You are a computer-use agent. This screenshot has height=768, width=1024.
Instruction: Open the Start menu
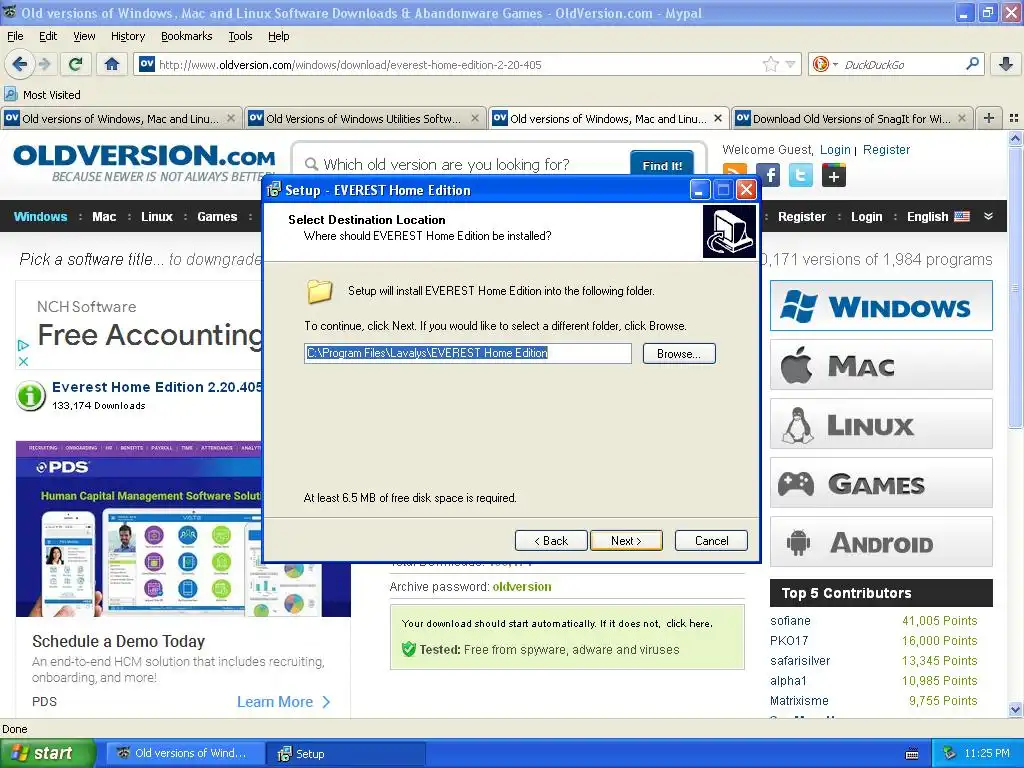pyautogui.click(x=47, y=754)
